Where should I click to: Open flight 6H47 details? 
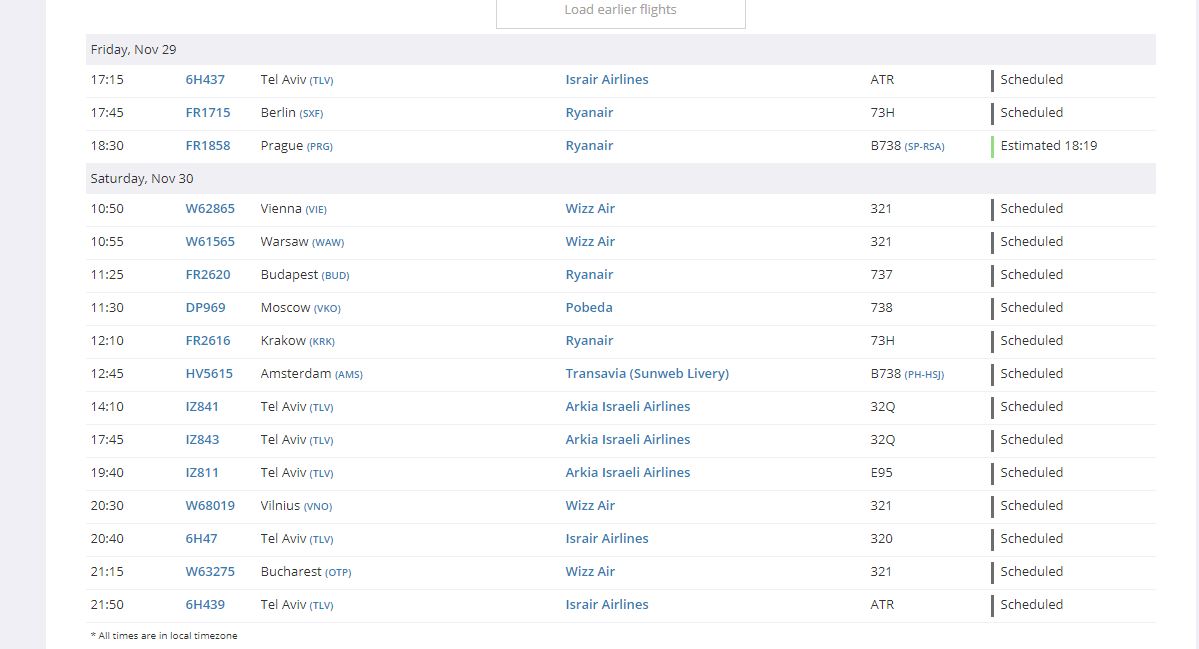(201, 538)
